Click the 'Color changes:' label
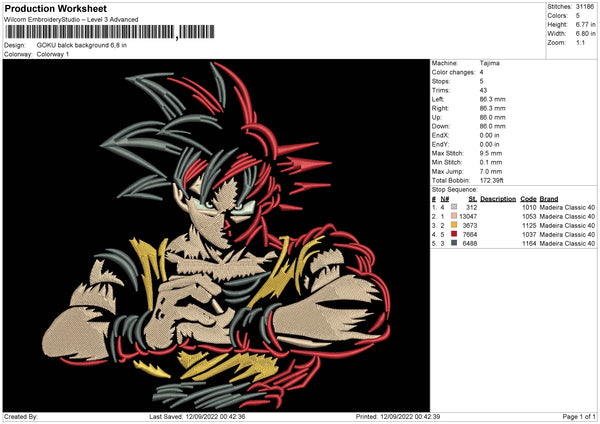The height and width of the screenshot is (424, 600). click(453, 72)
